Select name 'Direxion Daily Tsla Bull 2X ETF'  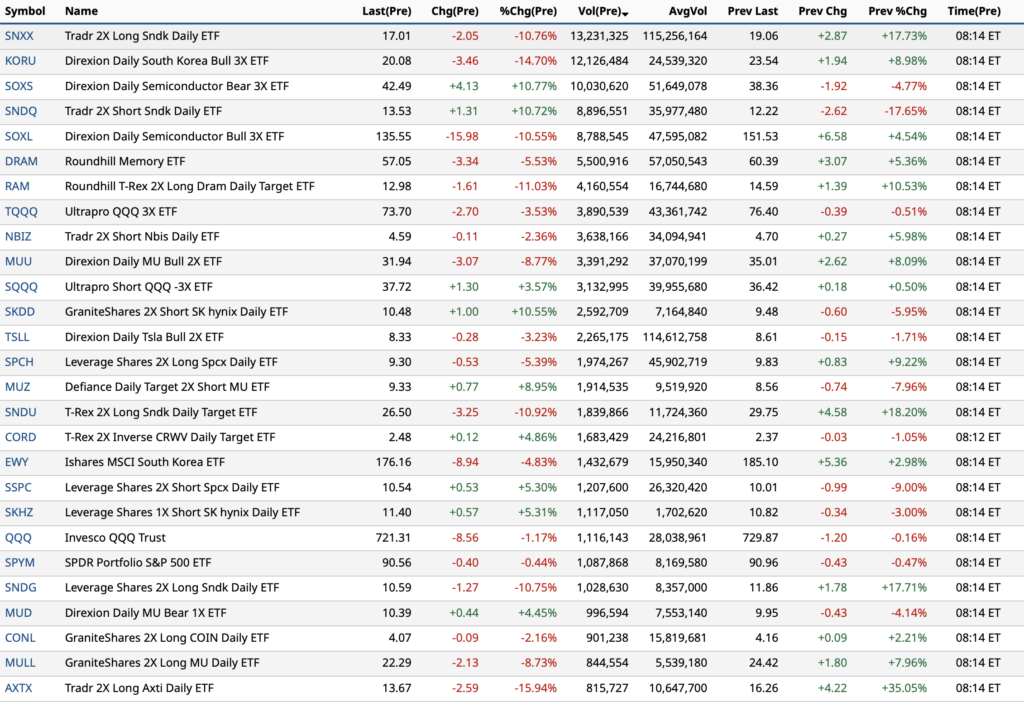coord(144,337)
